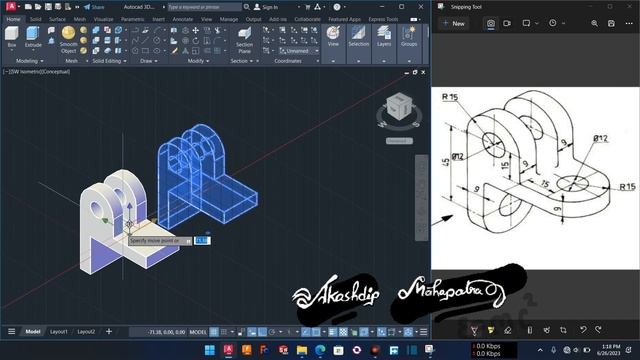Viewport: 640px width, 360px height.
Task: Click the Help question mark icon
Action: point(337,7)
